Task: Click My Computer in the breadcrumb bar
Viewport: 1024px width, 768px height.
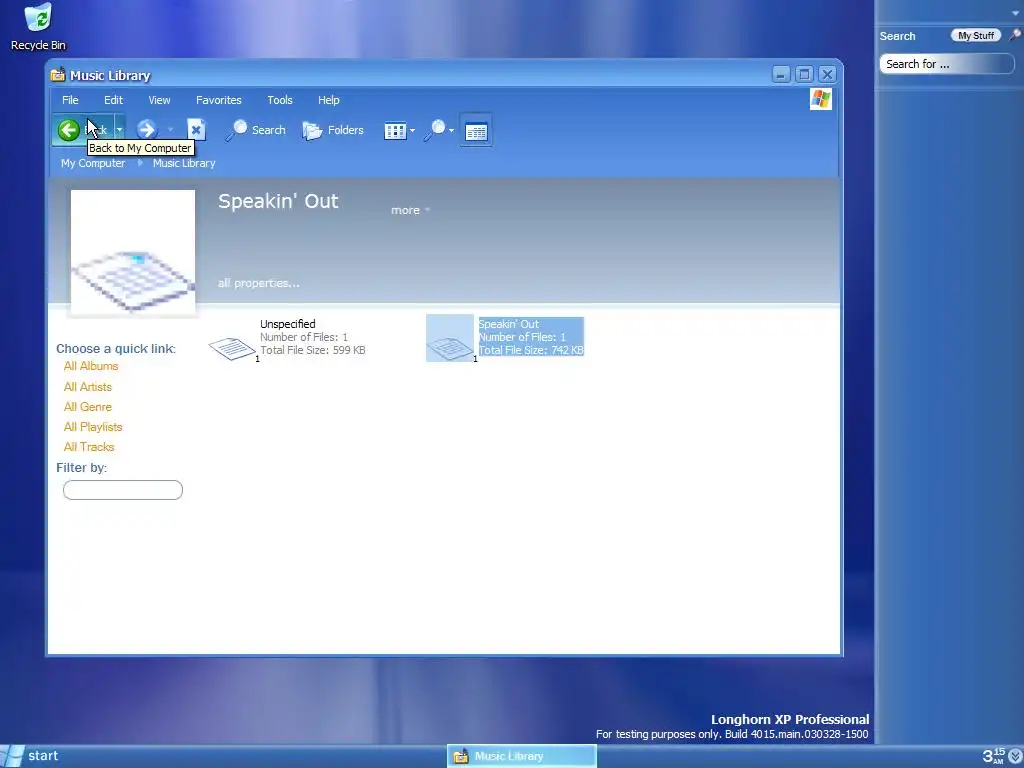Action: [x=93, y=163]
